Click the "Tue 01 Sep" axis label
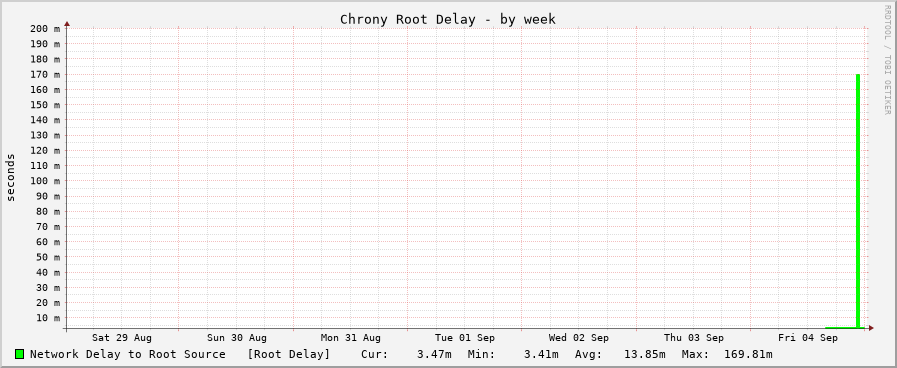 click(465, 338)
